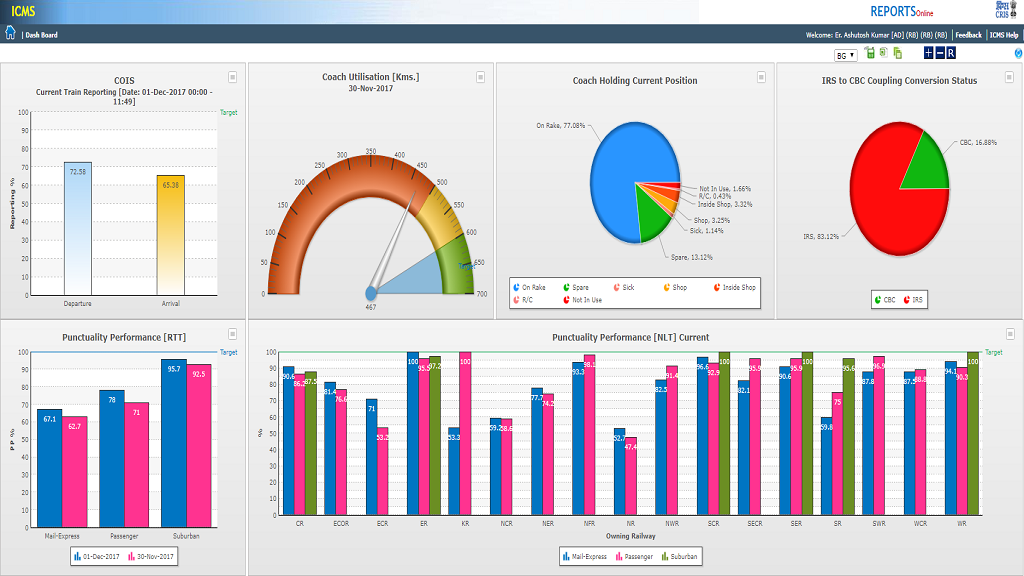Click the CRIS logo in header
Viewport: 1024px width, 576px height.
pos(1002,10)
